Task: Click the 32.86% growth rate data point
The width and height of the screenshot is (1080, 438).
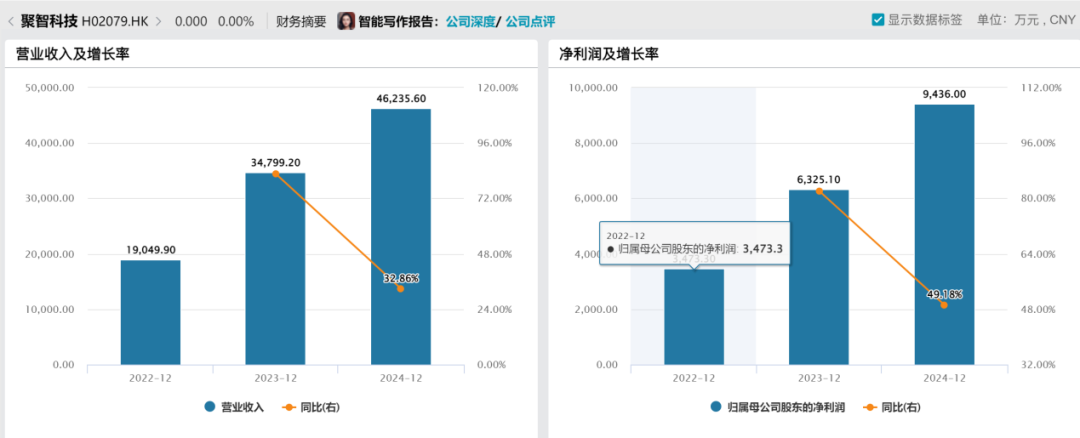Action: tap(400, 288)
